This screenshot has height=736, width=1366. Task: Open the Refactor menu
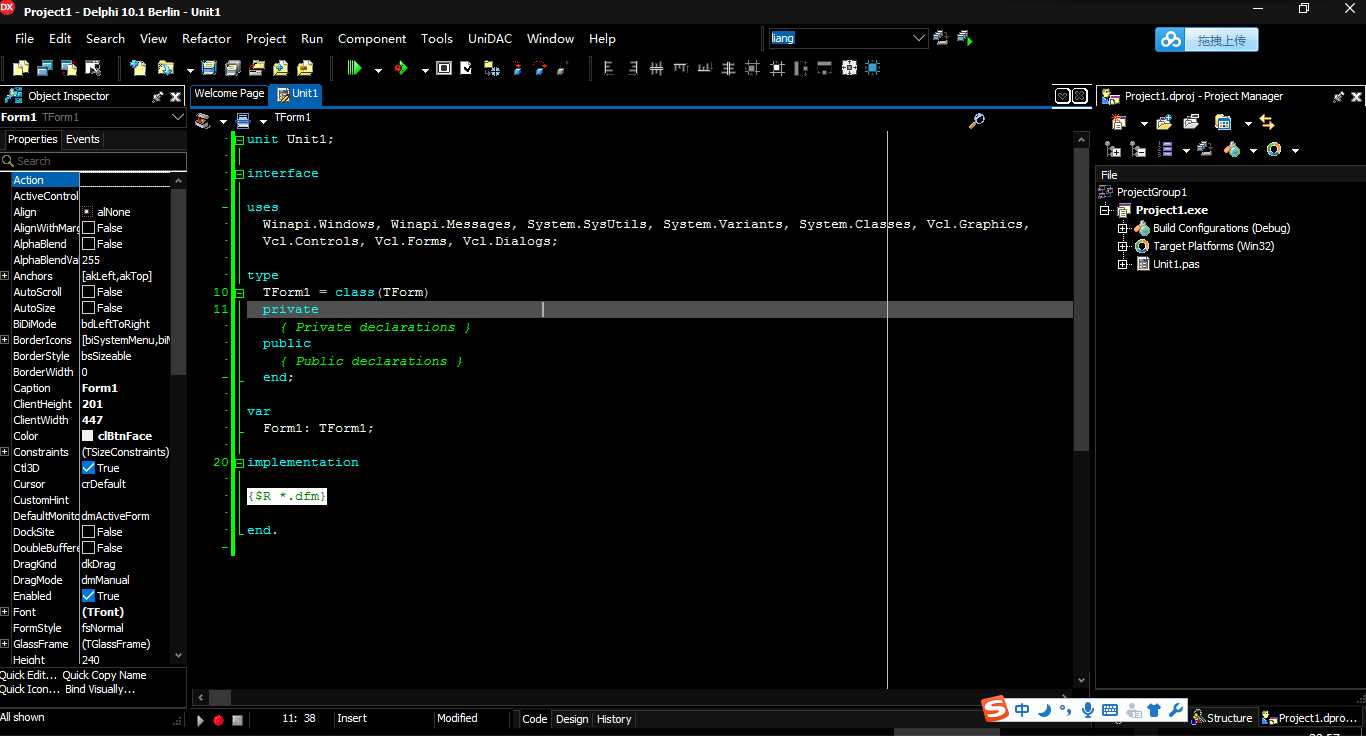tap(206, 39)
